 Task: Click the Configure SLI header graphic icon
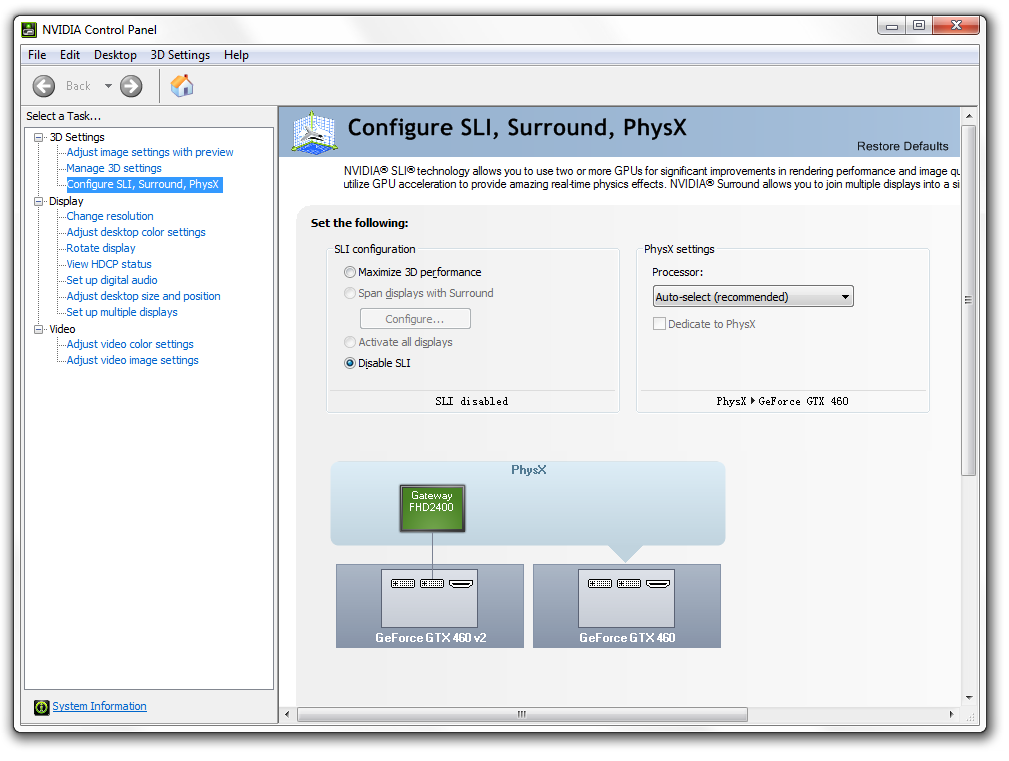[314, 132]
